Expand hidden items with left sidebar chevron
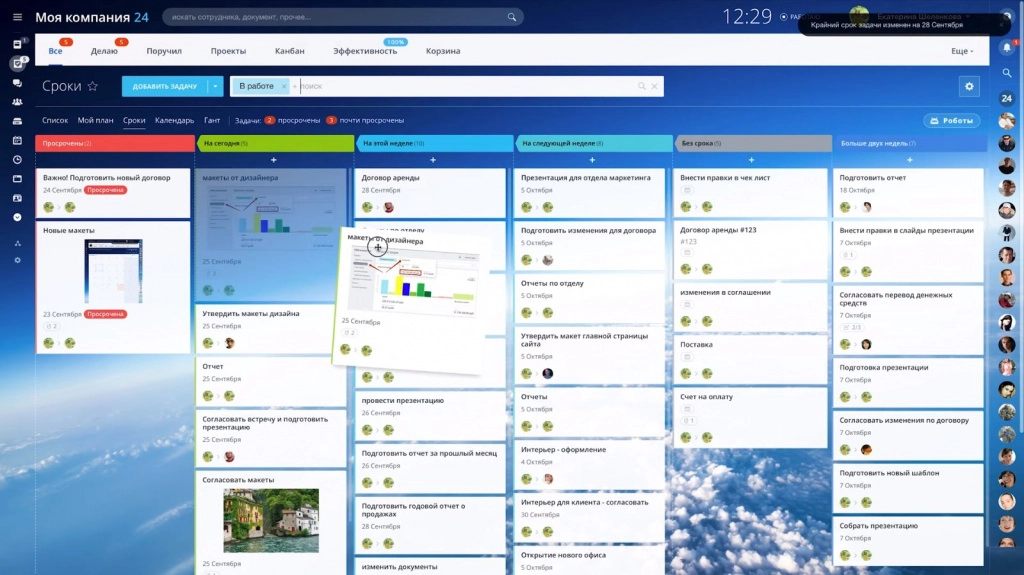The image size is (1024, 575). (17, 217)
